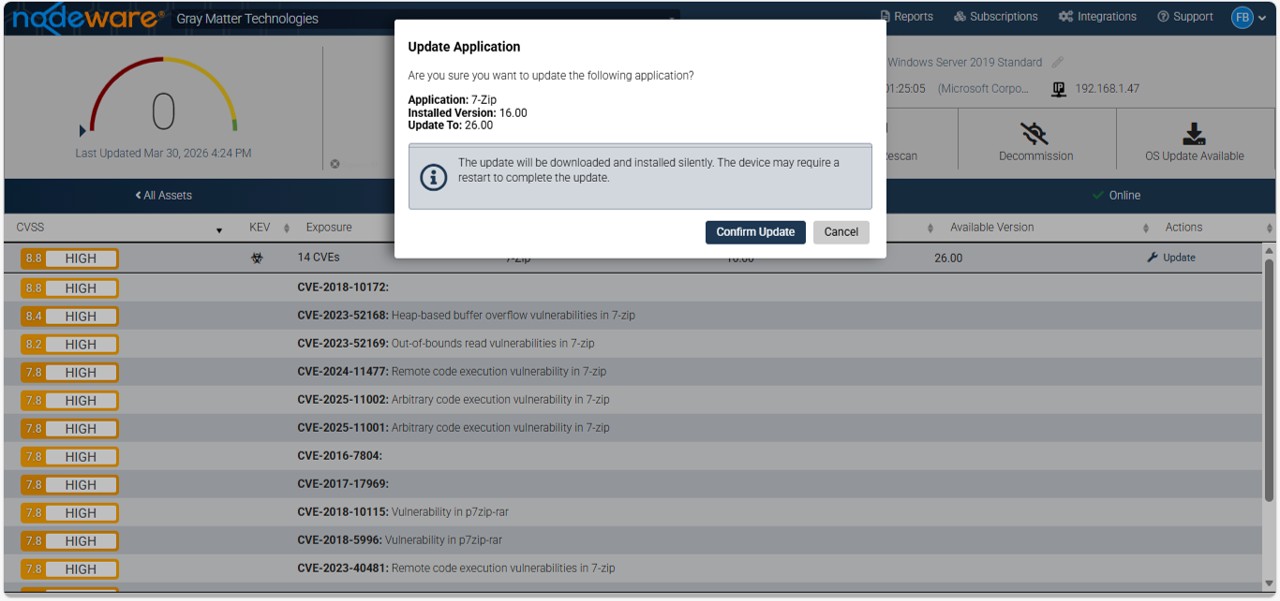Click the 8.4 HIGH severity badge
The height and width of the screenshot is (601, 1280).
pyautogui.click(x=69, y=316)
